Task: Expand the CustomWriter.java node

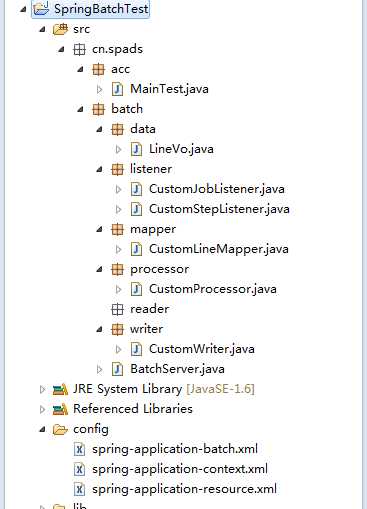Action: 118,349
